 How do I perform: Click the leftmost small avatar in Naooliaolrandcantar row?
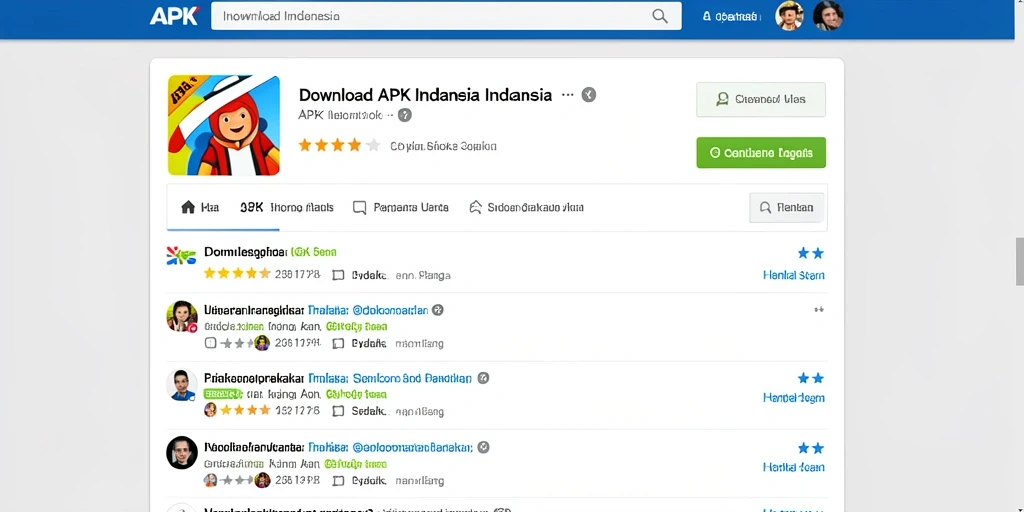tap(210, 480)
